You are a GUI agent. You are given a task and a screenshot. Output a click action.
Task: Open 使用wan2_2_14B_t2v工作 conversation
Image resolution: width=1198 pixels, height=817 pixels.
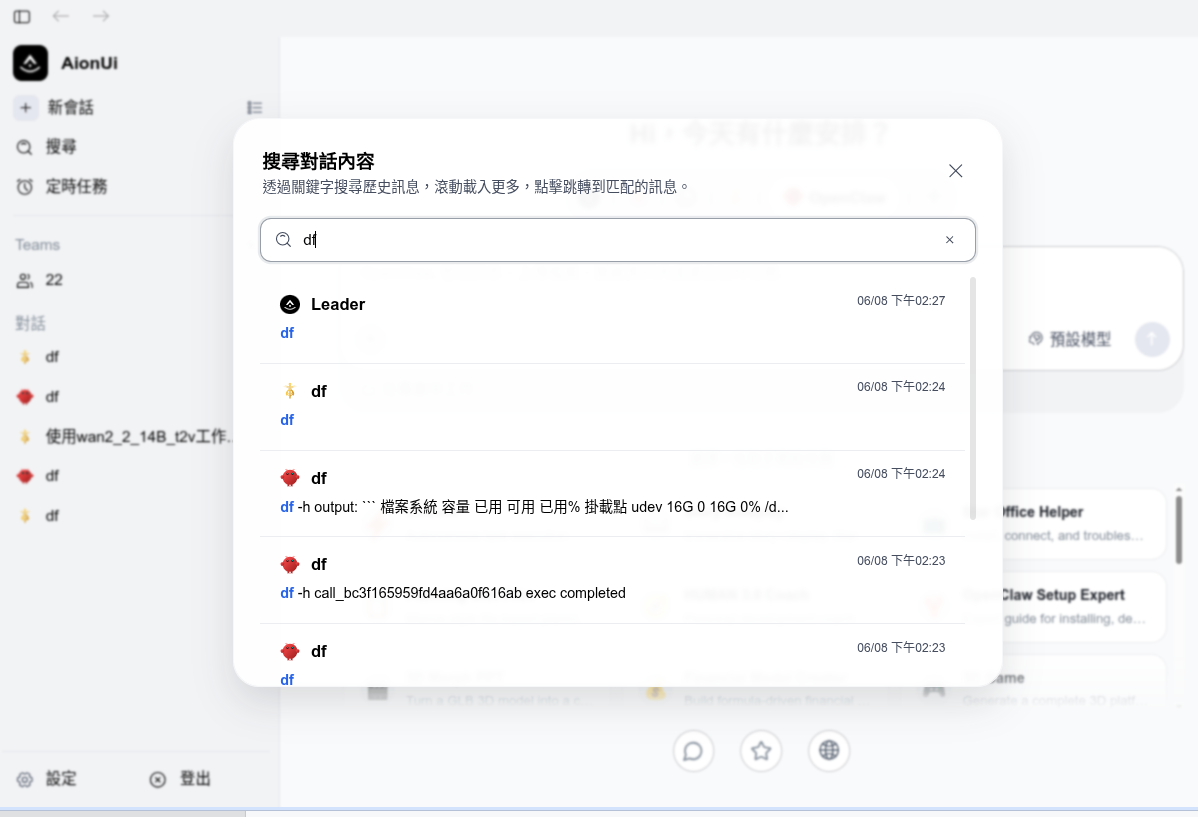click(x=138, y=436)
